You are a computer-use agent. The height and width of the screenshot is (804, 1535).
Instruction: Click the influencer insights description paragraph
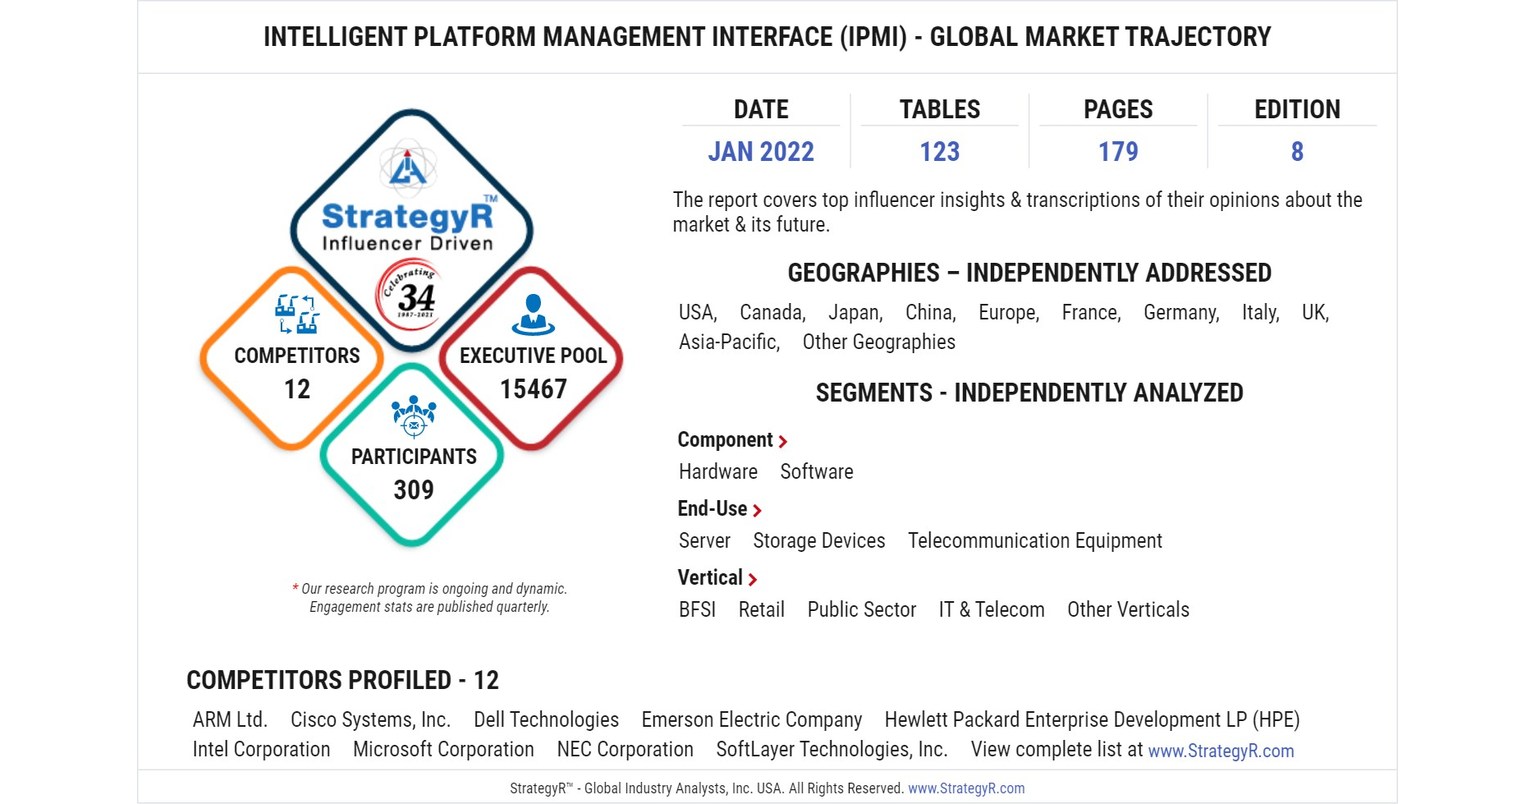coord(1017,212)
